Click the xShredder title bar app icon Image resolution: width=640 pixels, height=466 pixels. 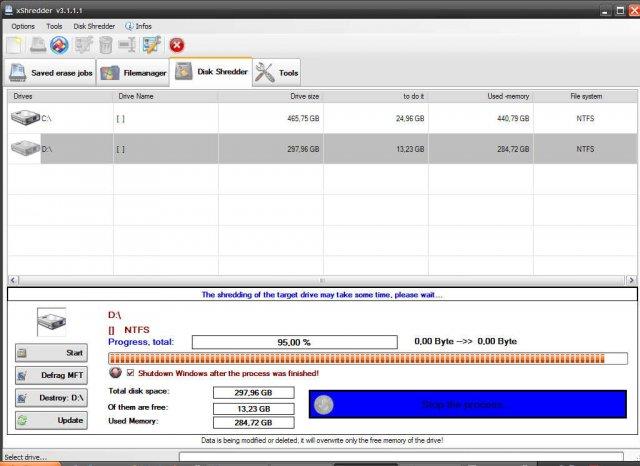[8, 9]
